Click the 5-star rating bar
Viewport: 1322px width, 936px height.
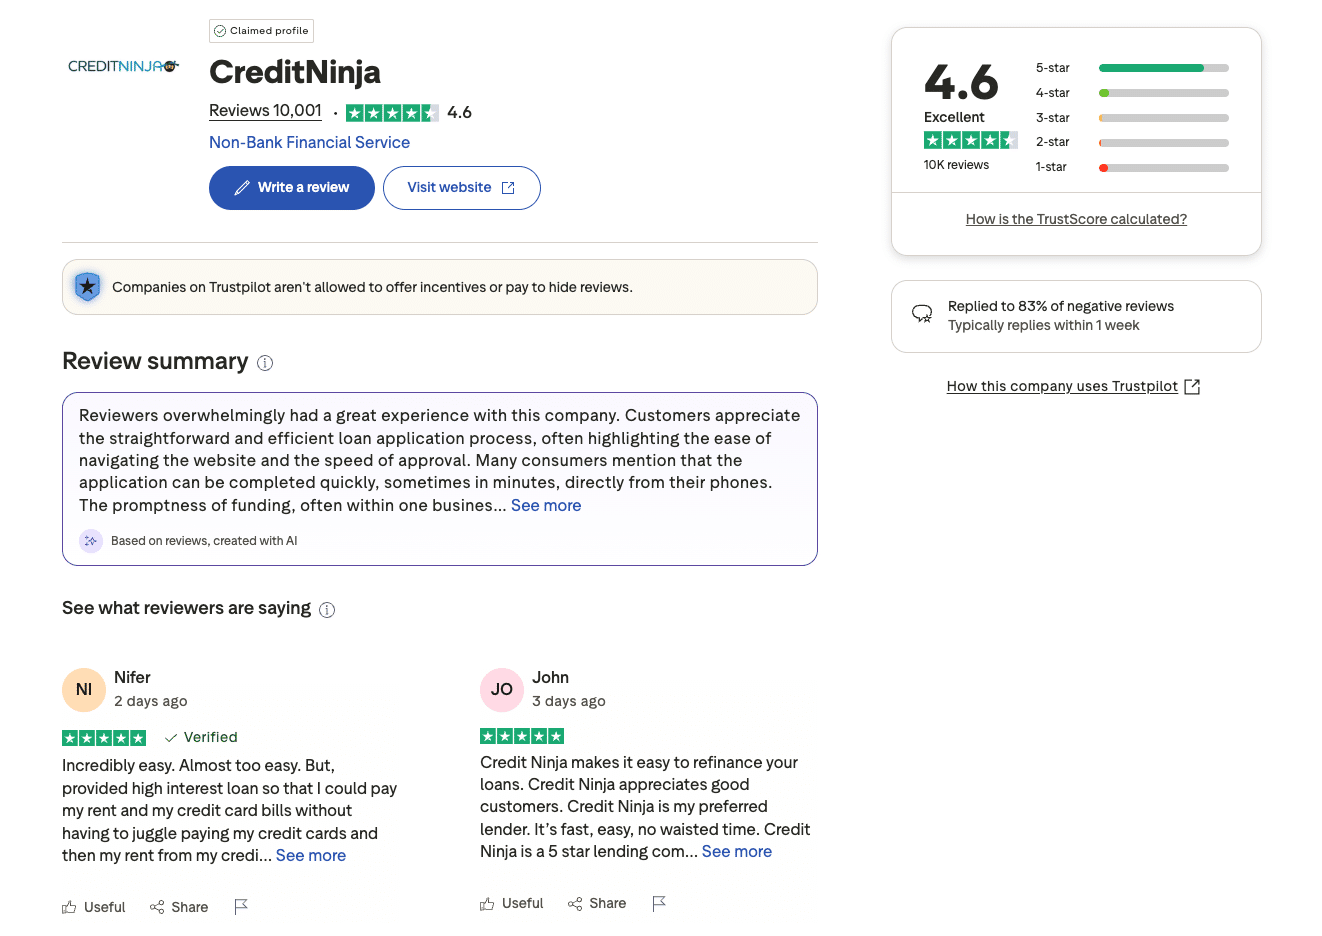pos(1163,68)
